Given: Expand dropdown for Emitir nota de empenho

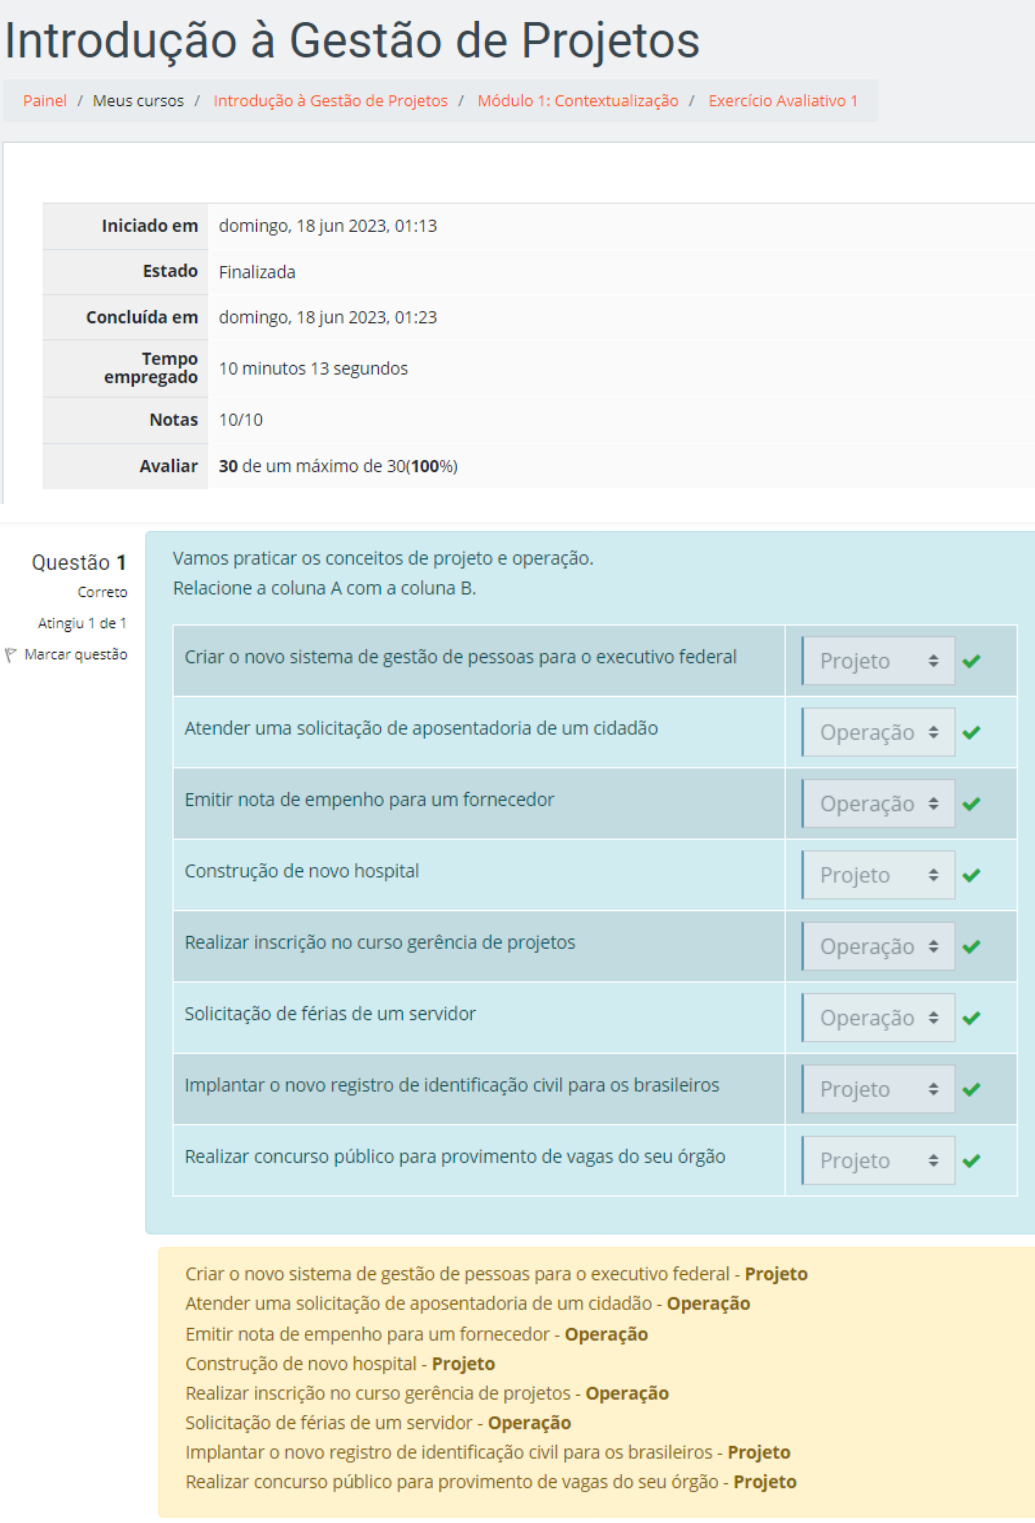Looking at the screenshot, I should point(878,804).
